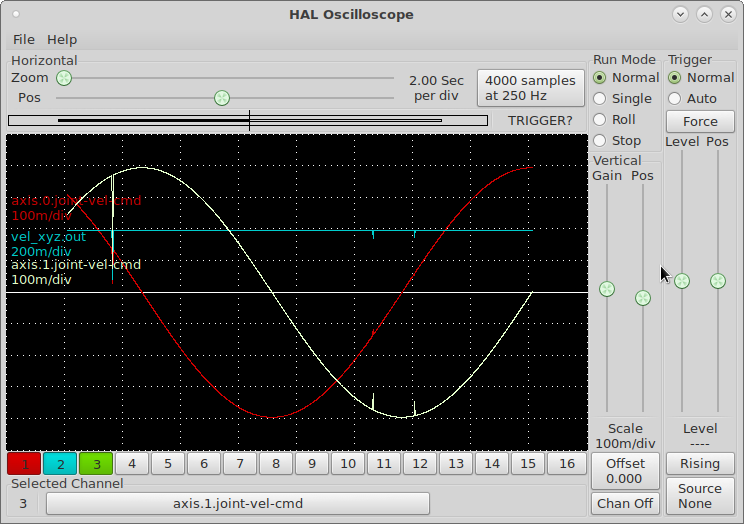This screenshot has width=744, height=524.
Task: Click the Offset 0.000 button
Action: click(625, 471)
